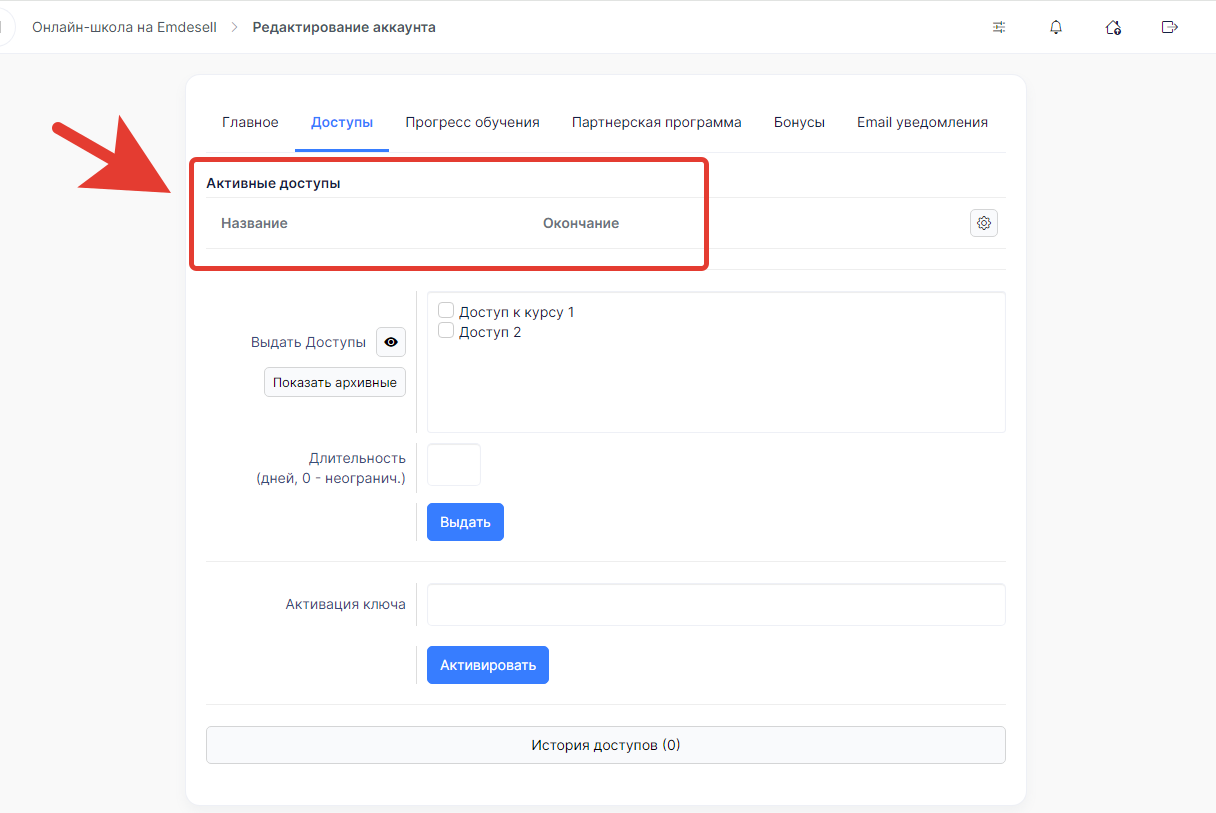Go to the Партнерская программа tab
This screenshot has height=813, width=1216.
(x=656, y=122)
